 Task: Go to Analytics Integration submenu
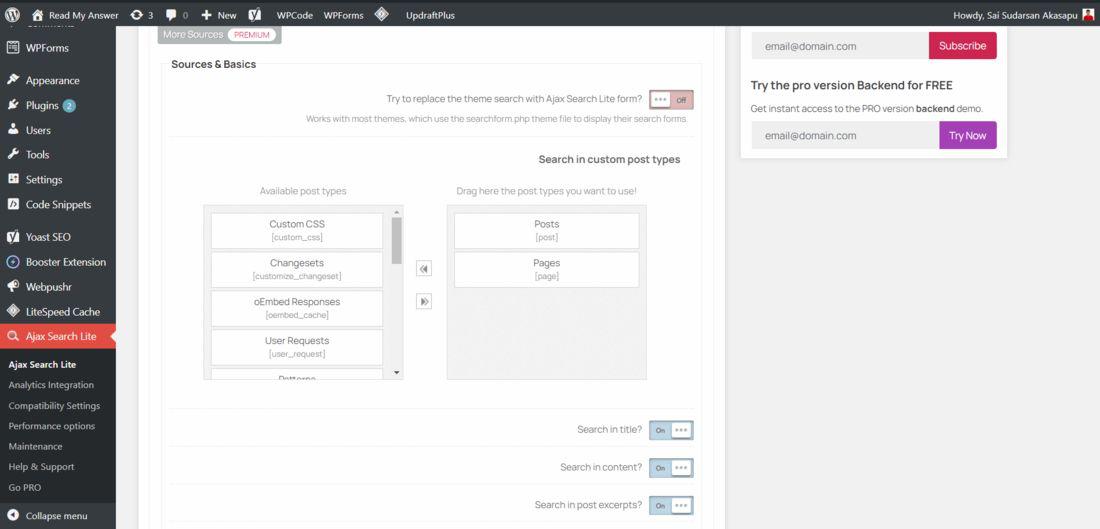(x=51, y=385)
